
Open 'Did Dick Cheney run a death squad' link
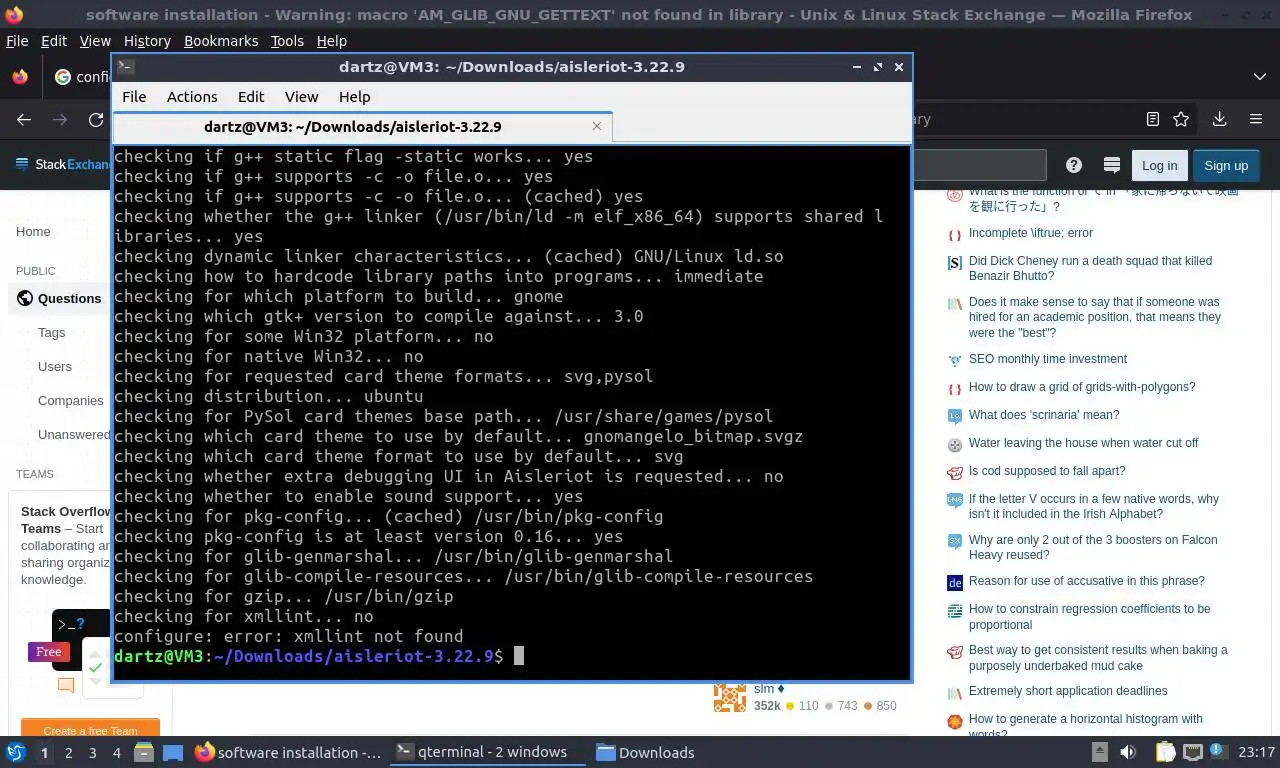(x=1090, y=268)
